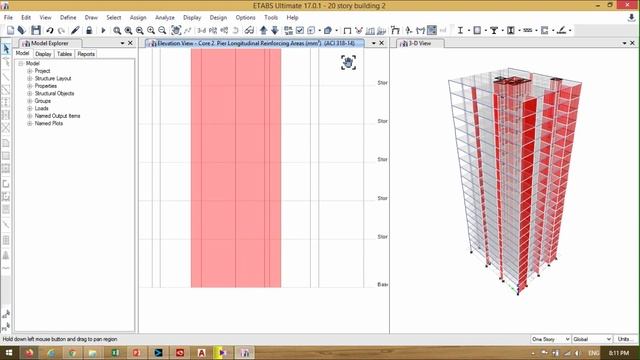
Task: Click the ENG language indicator
Action: tap(594, 353)
